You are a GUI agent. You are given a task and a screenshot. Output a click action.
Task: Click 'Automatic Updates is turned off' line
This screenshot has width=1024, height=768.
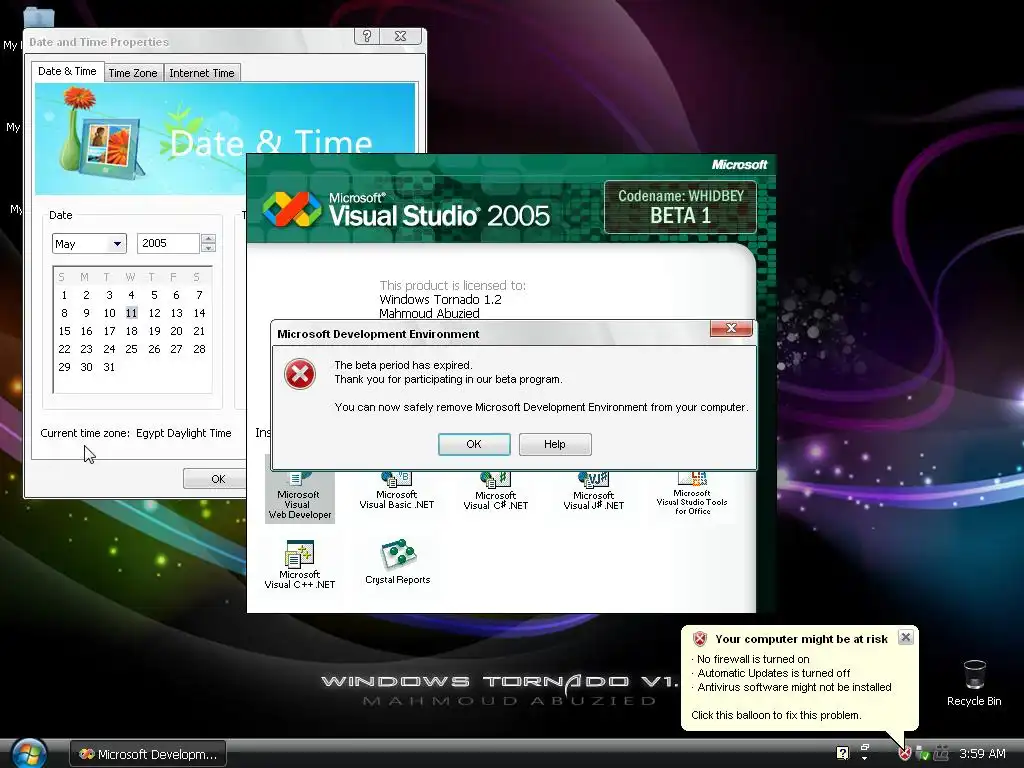774,673
